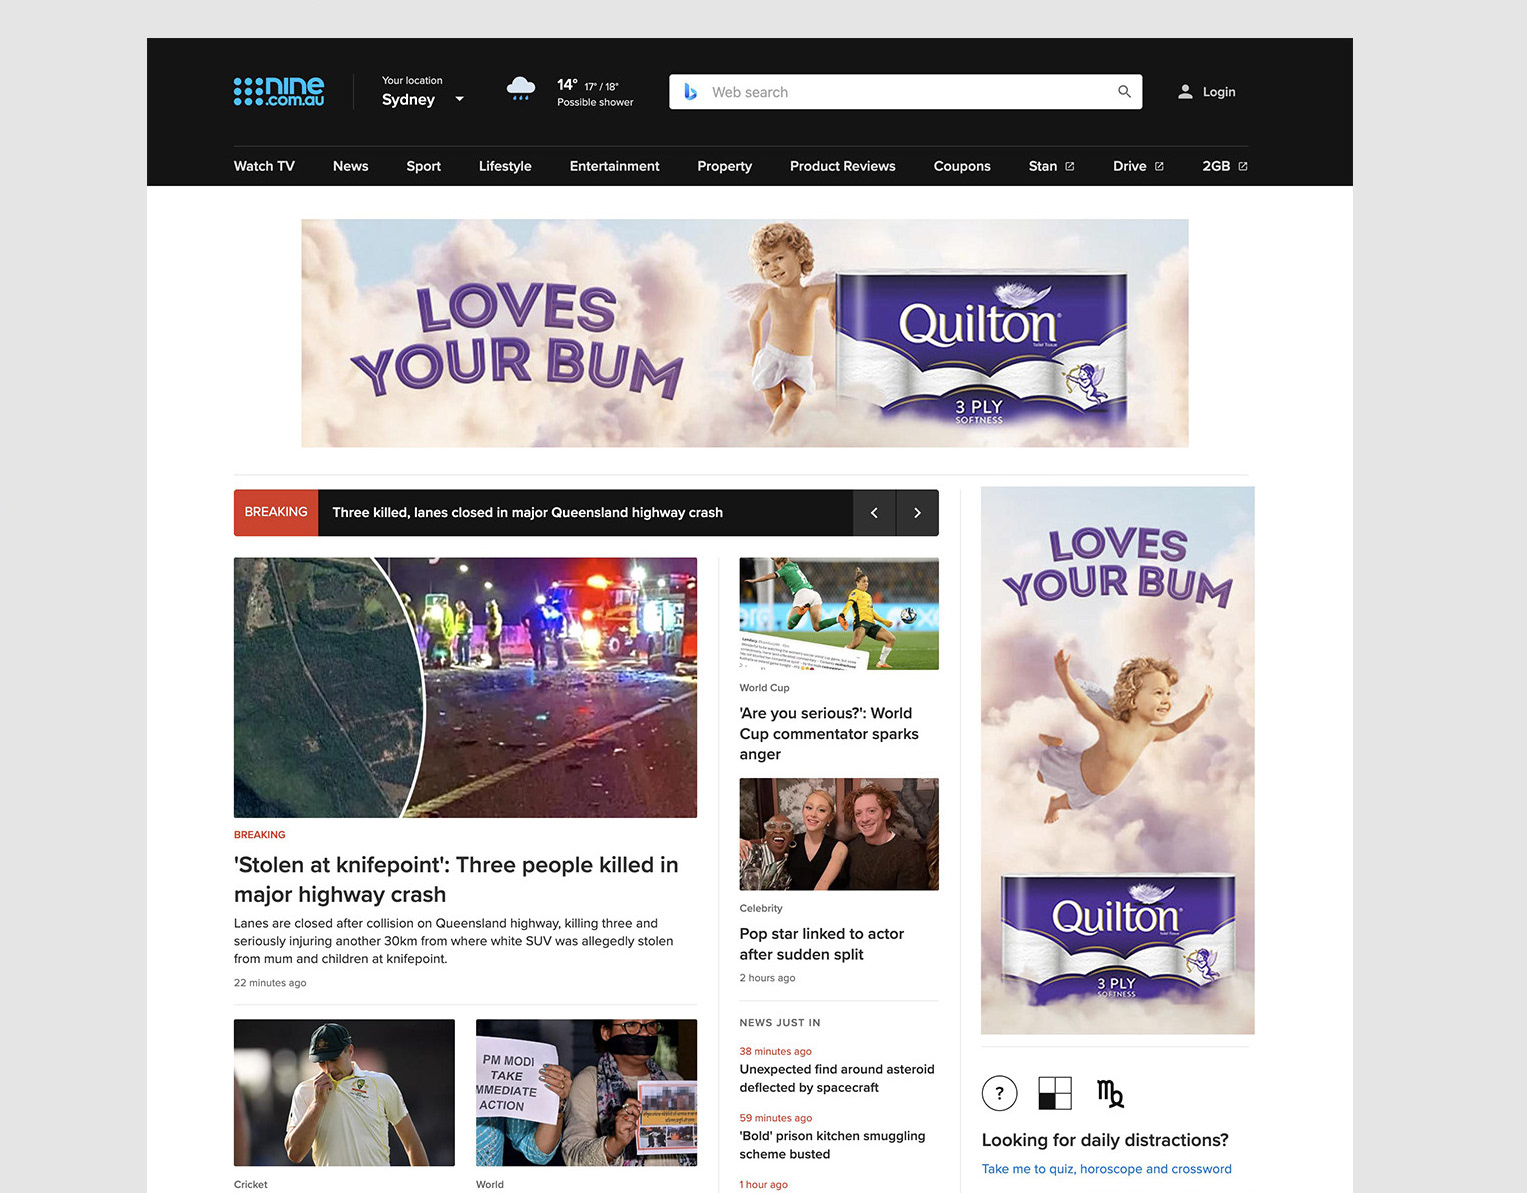Click the World Cup category label

(x=764, y=688)
